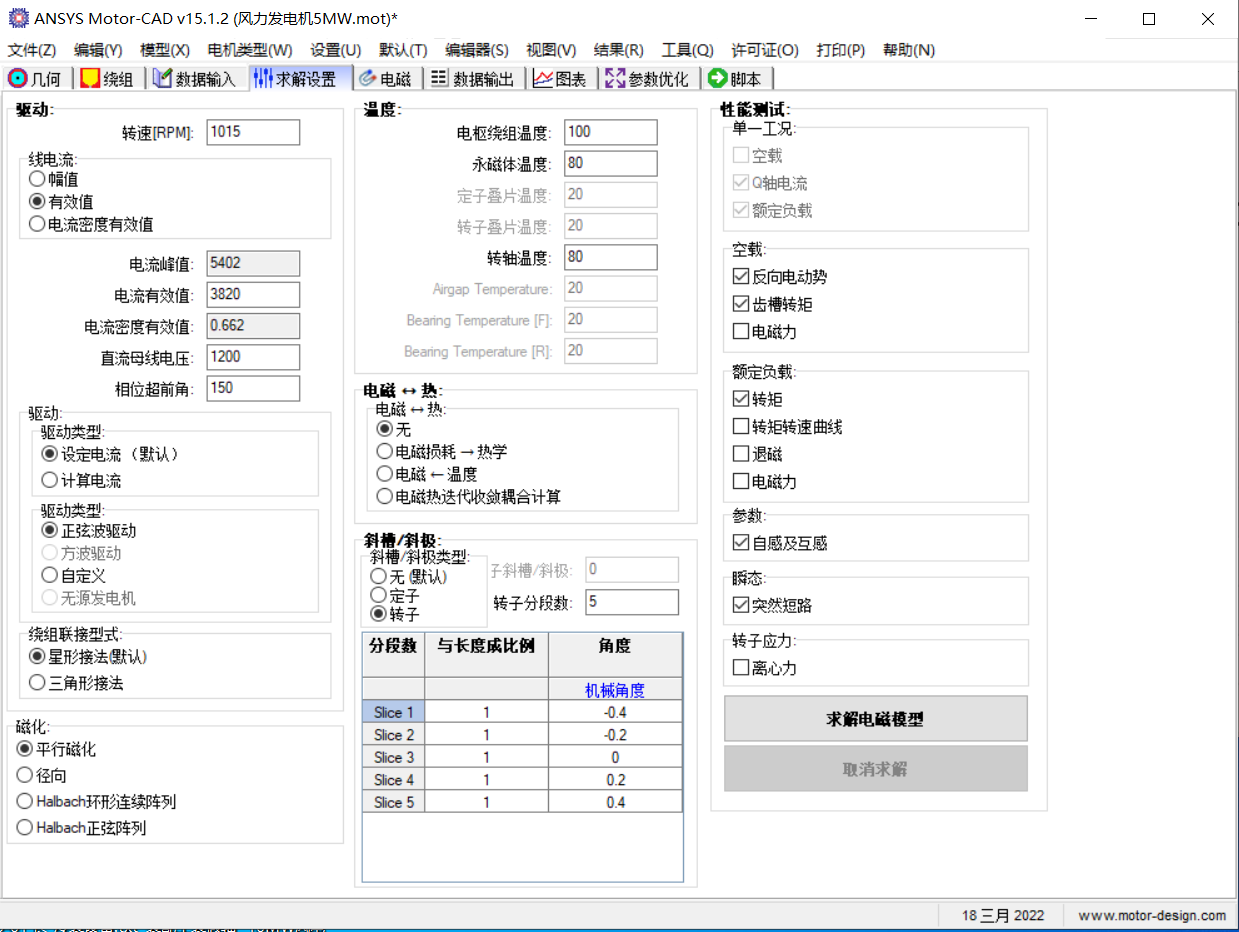This screenshot has height=932, width=1239.
Task: Open the 设置(U) menu
Action: tap(336, 50)
